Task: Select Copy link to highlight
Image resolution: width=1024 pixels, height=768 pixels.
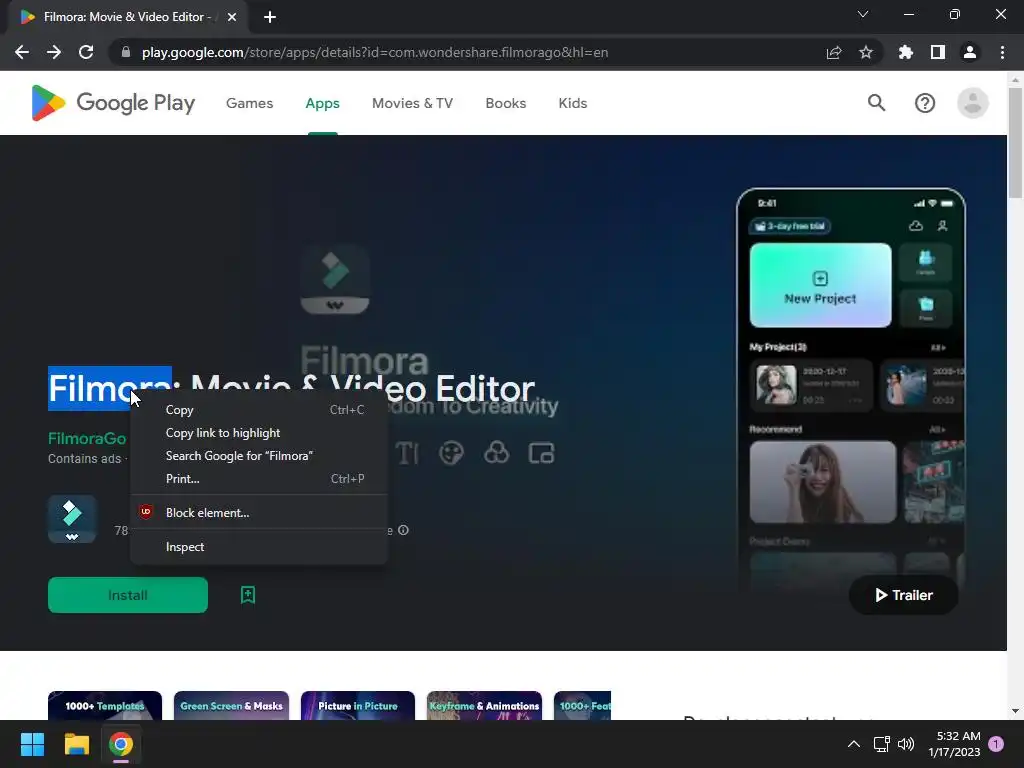Action: [x=259, y=433]
